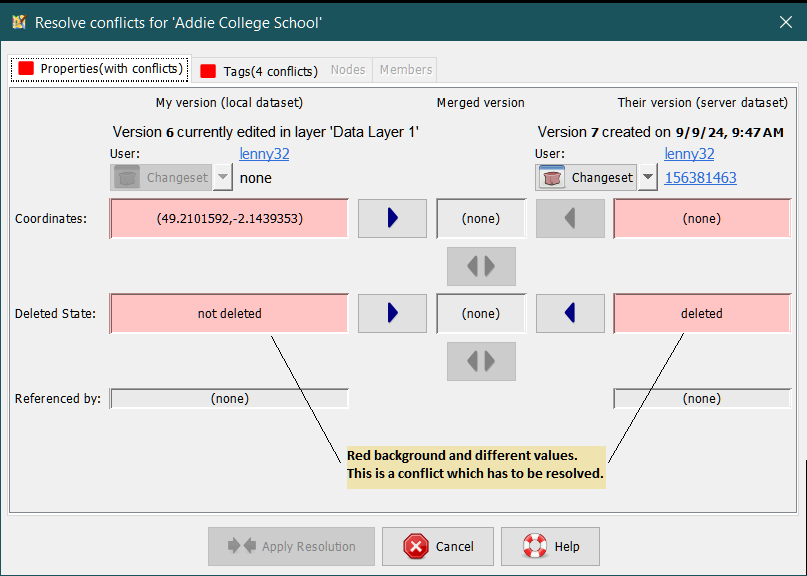Keep their coordinates using left arrow button
The height and width of the screenshot is (576, 807).
570,218
